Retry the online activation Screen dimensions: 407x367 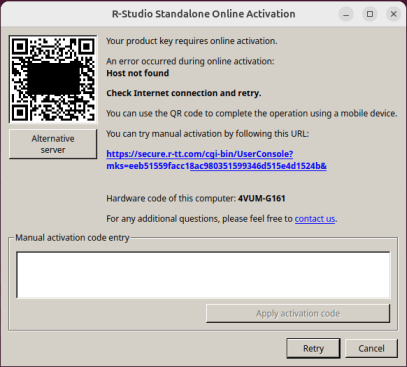(x=313, y=348)
